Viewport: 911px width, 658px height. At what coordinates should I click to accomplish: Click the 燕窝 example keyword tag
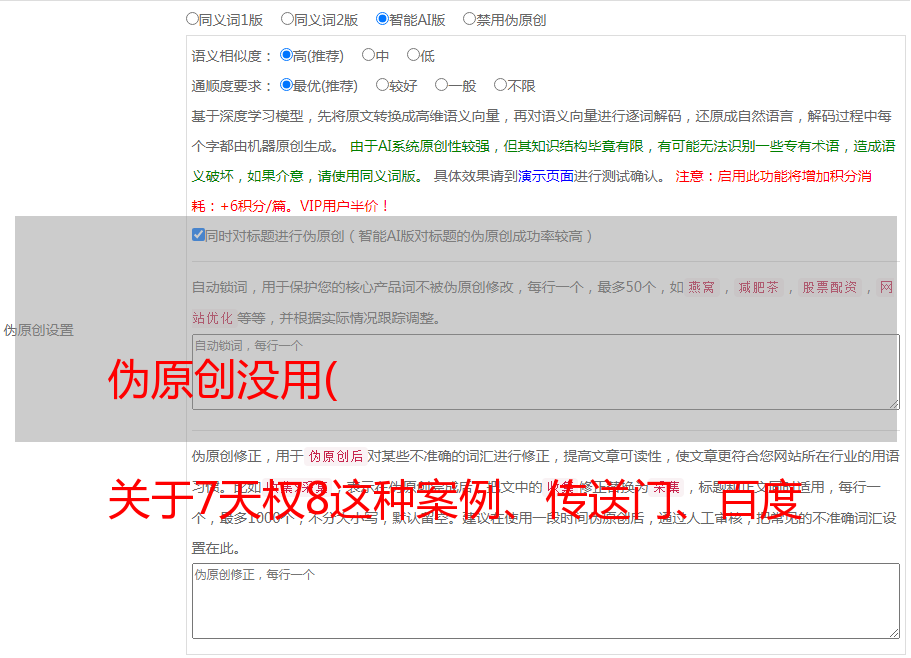point(701,287)
